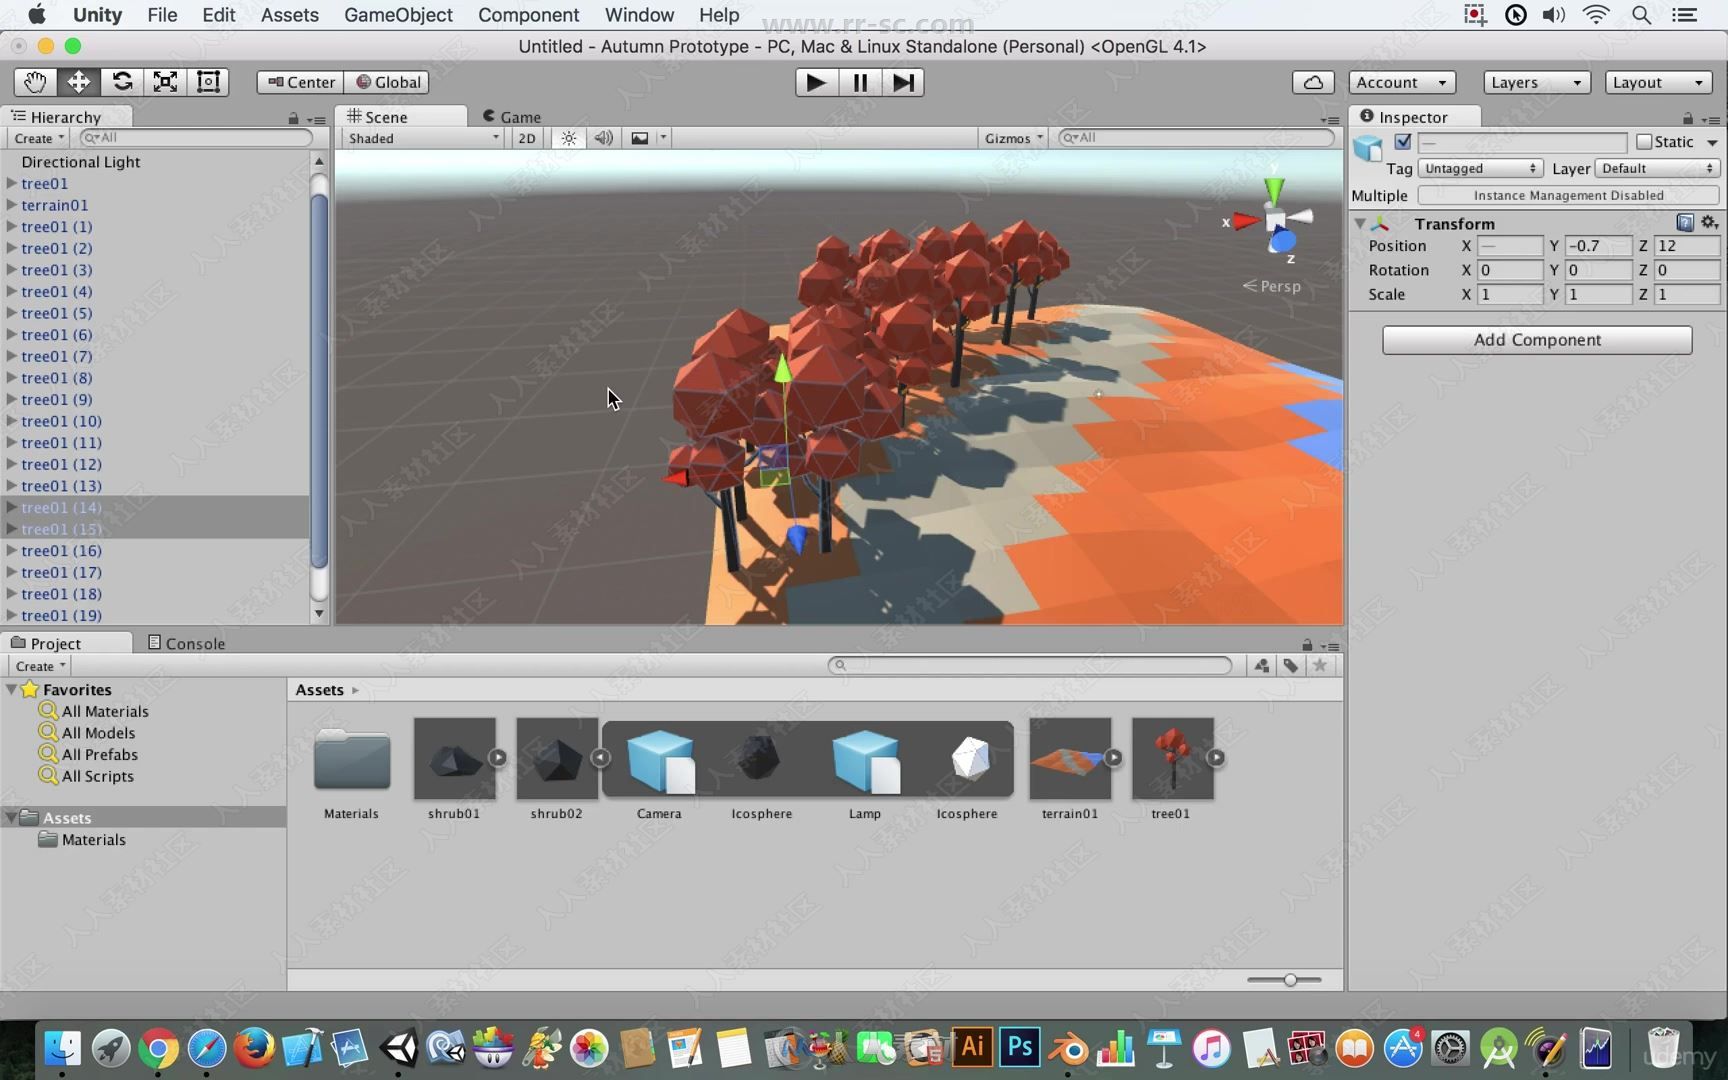
Task: Select the Rect Transform tool
Action: tap(208, 82)
